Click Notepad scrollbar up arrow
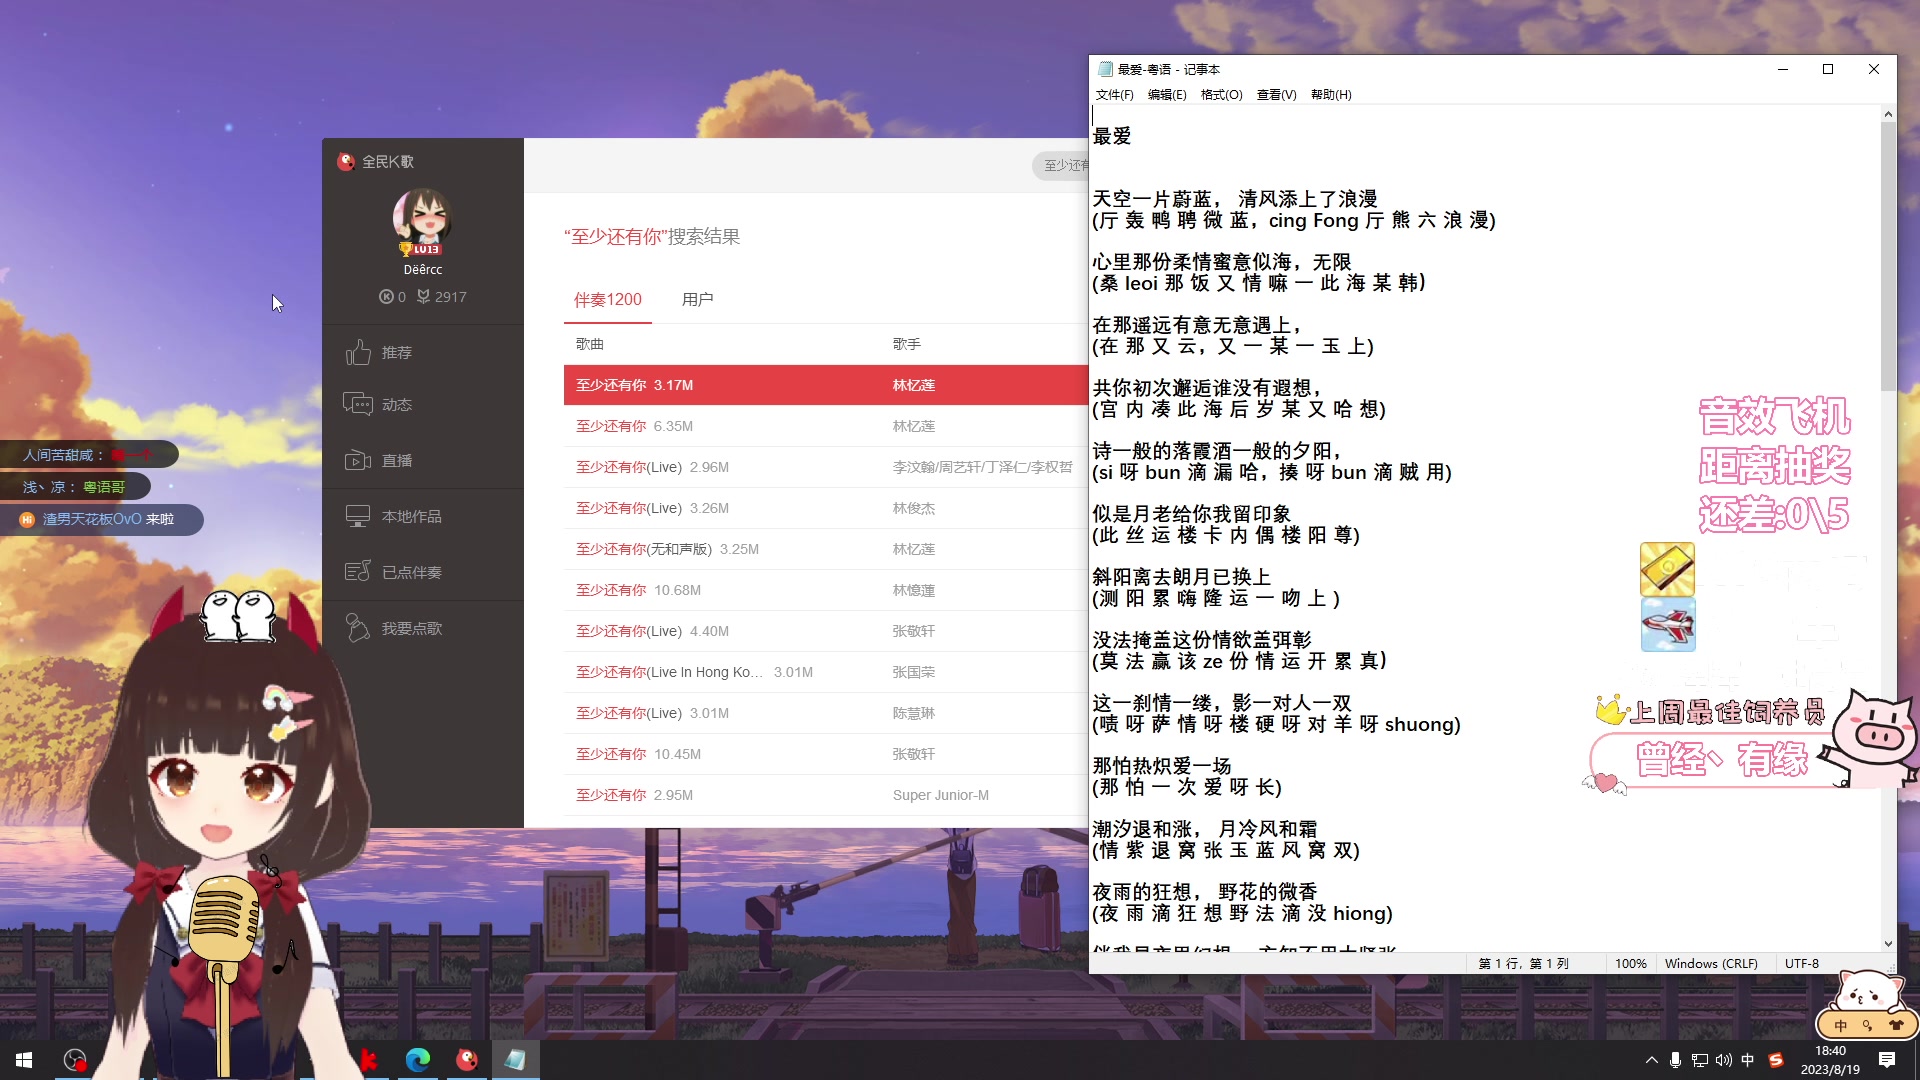Viewport: 1920px width, 1080px height. 1888,114
